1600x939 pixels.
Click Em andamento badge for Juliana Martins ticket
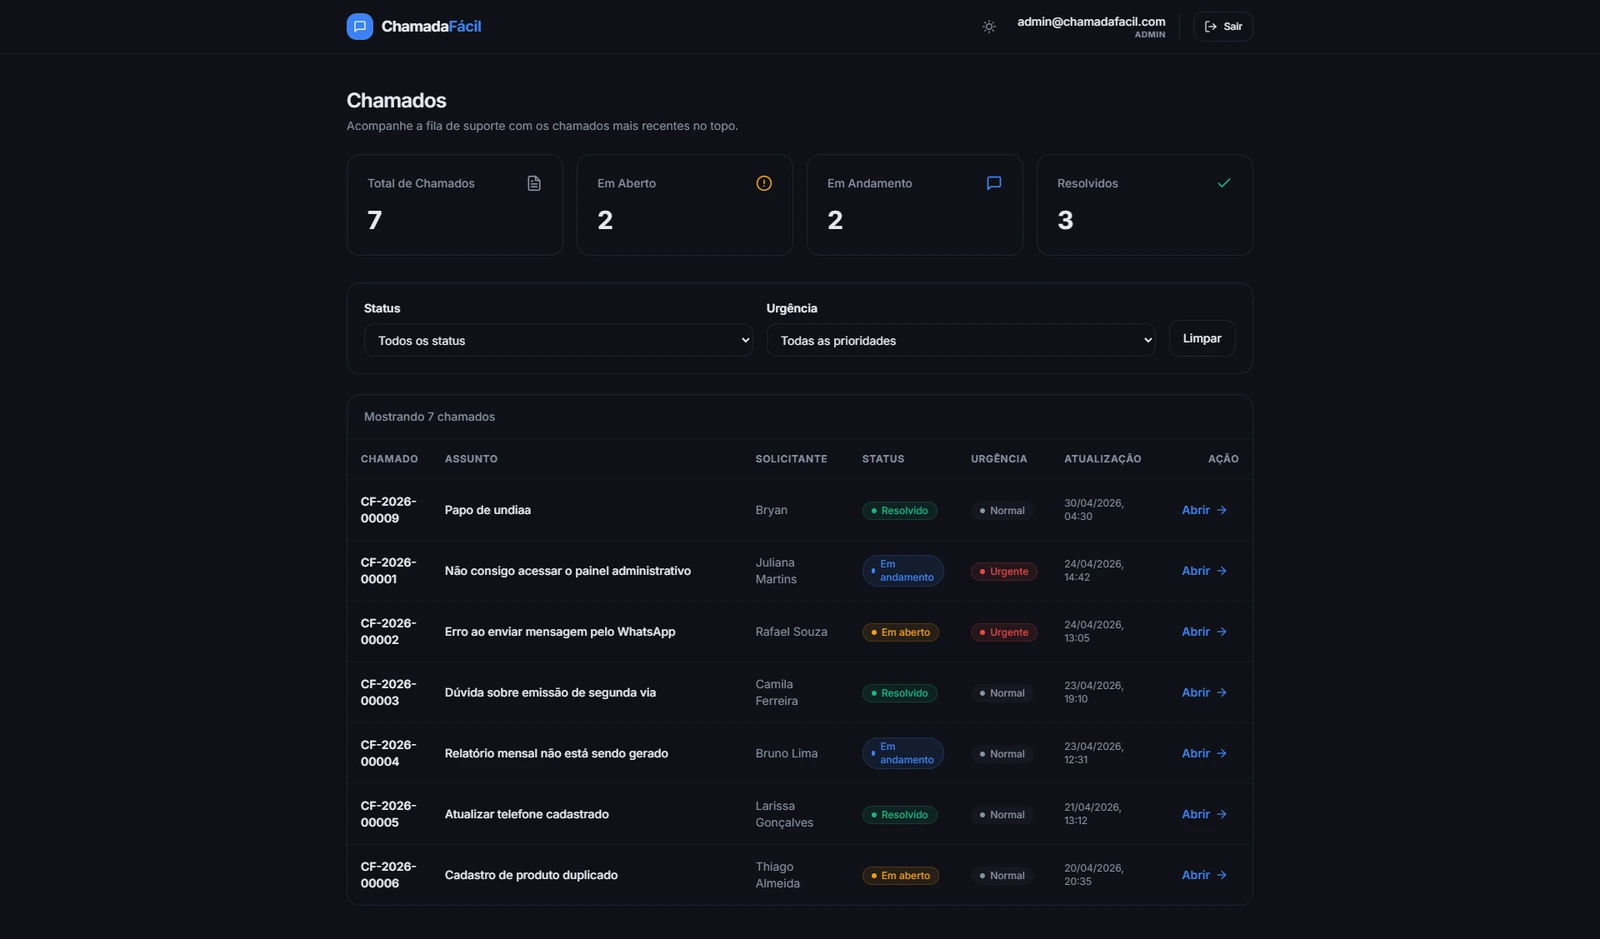pos(903,571)
